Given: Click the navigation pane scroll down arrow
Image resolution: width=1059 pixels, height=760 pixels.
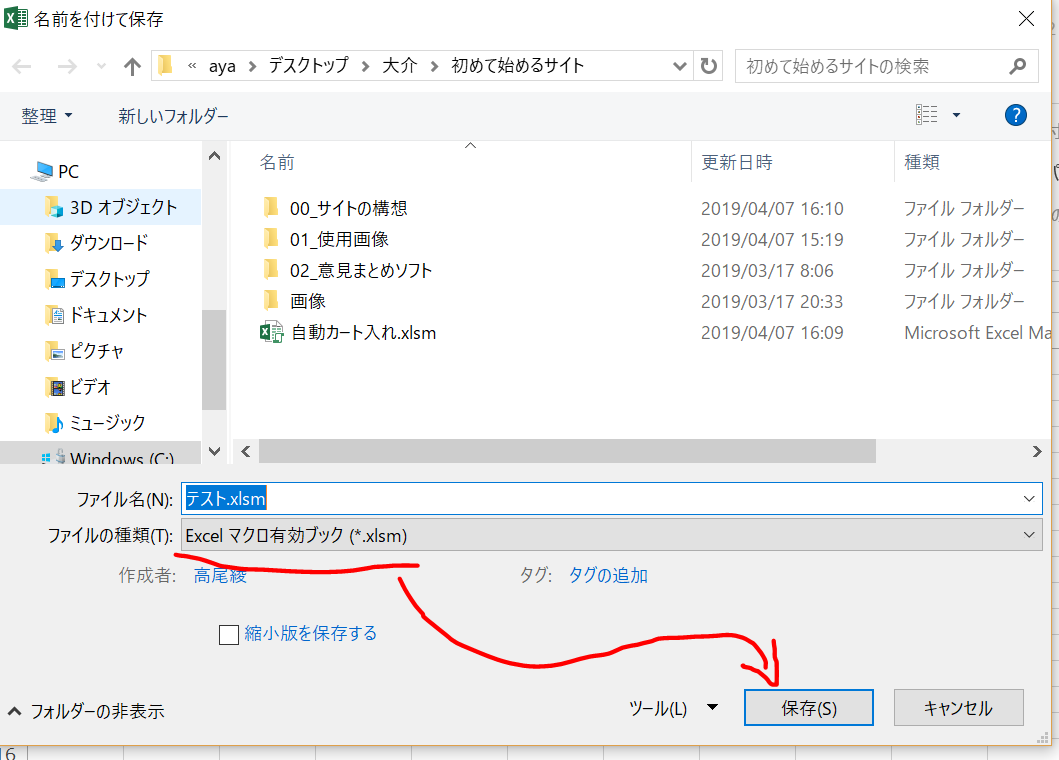Looking at the screenshot, I should (x=215, y=451).
